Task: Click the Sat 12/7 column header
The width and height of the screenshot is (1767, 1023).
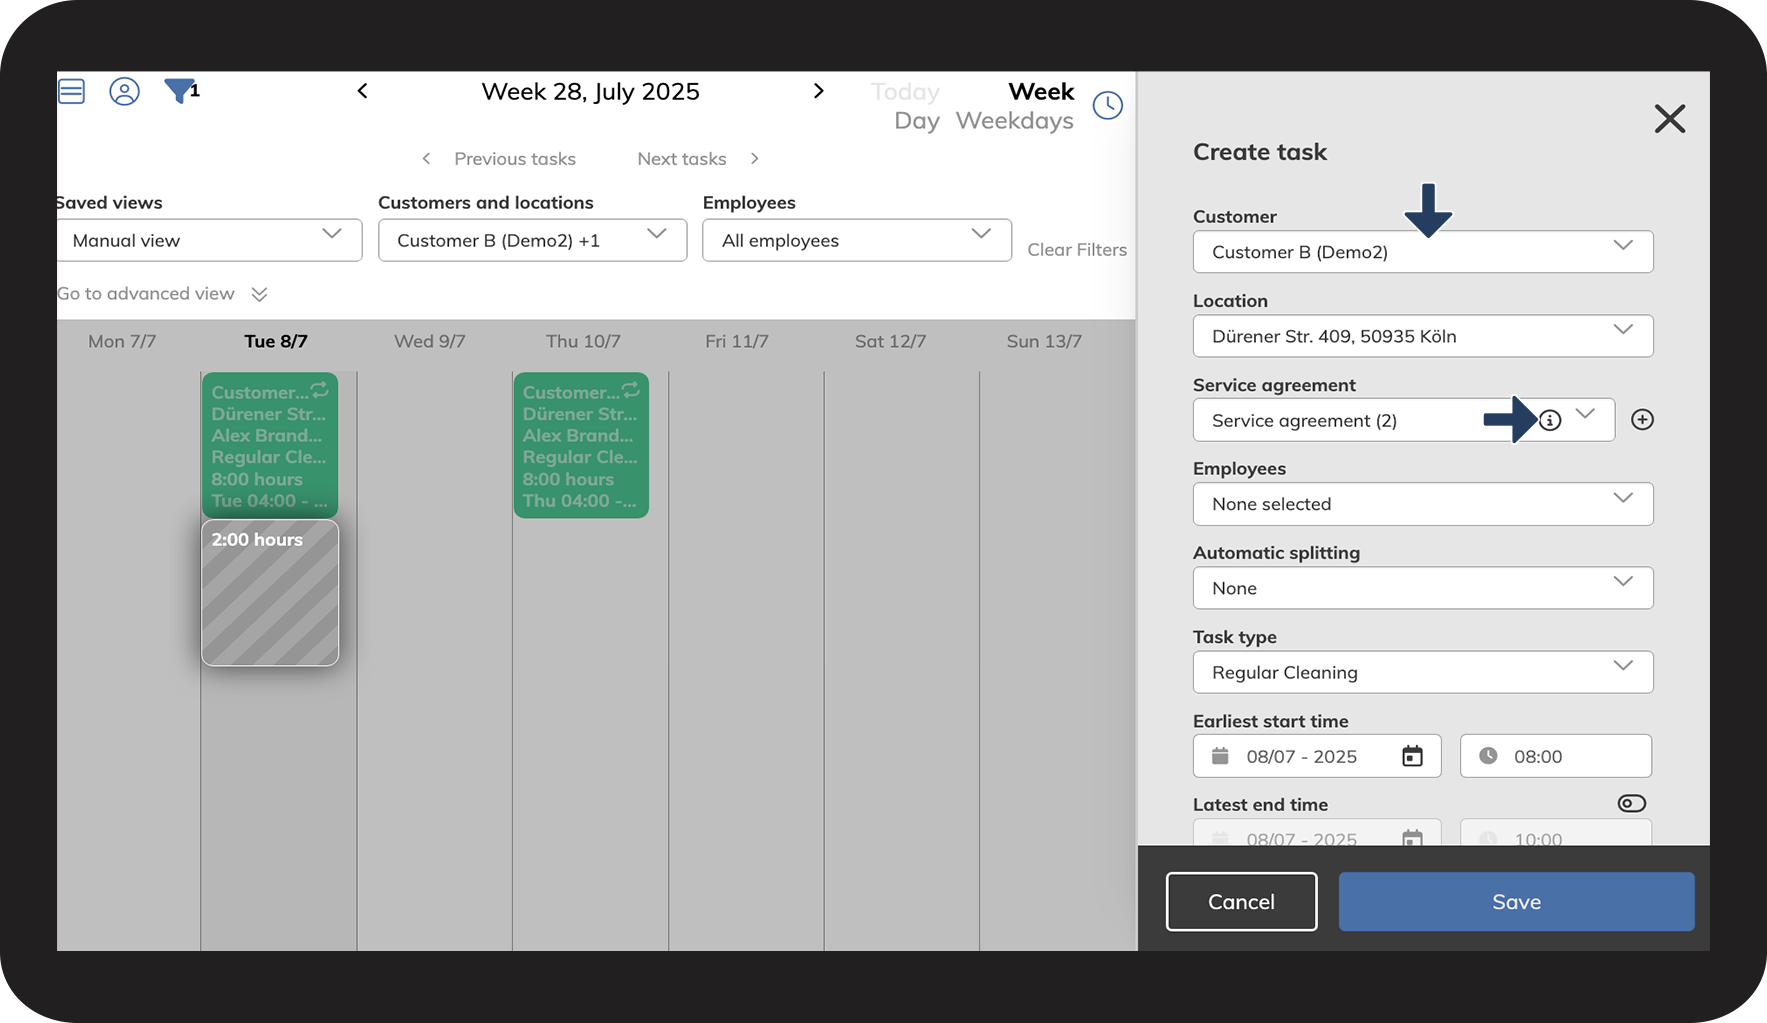Action: [890, 342]
